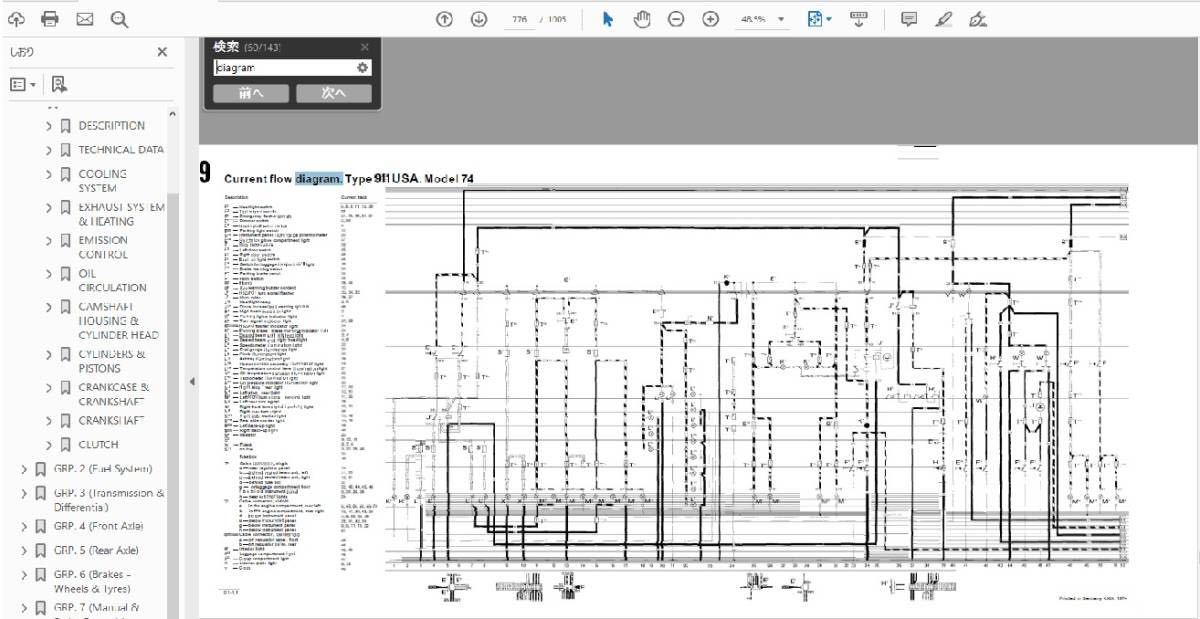This screenshot has height=619, width=1200.
Task: Click the search text field containing diagram
Action: [x=284, y=68]
